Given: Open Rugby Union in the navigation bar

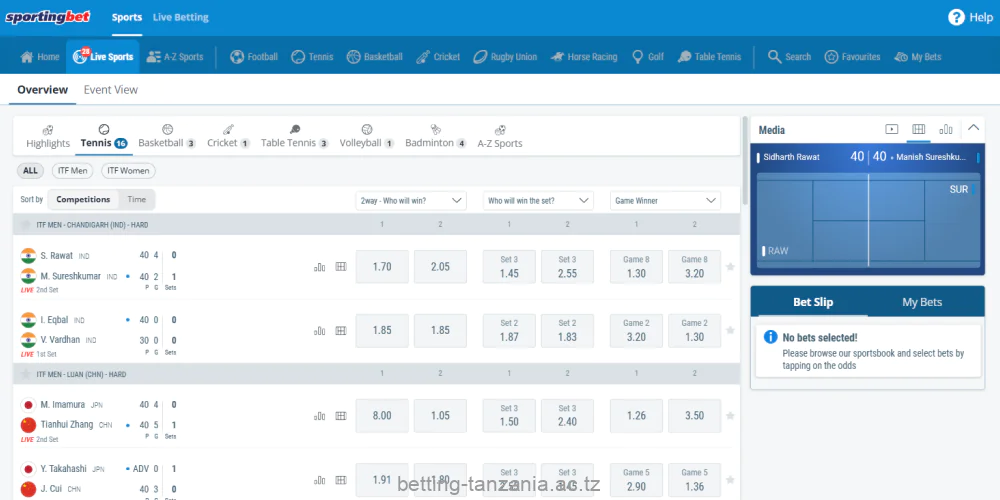Looking at the screenshot, I should [x=505, y=57].
